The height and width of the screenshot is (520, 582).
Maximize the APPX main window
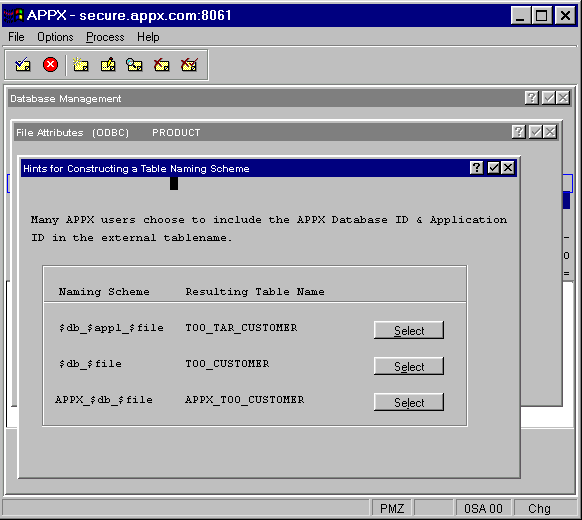pyautogui.click(x=542, y=16)
